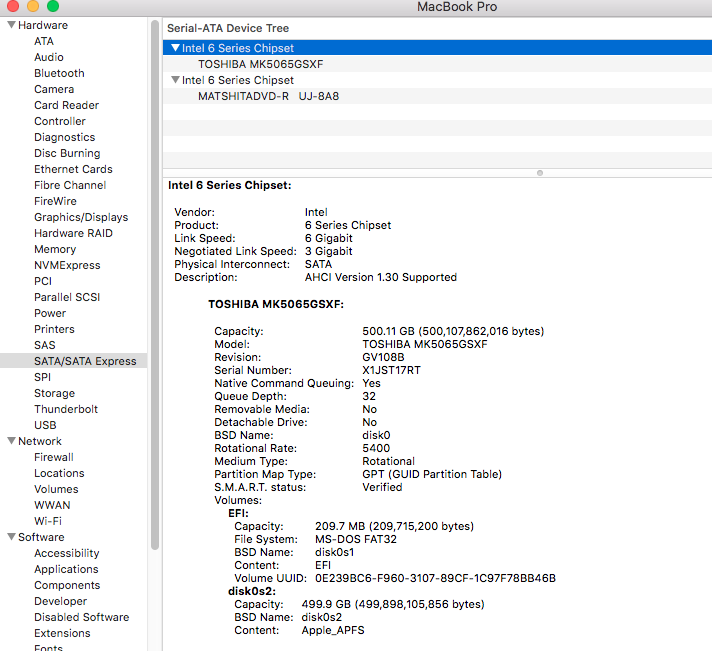Select Card Reader in the sidebar

(x=67, y=105)
